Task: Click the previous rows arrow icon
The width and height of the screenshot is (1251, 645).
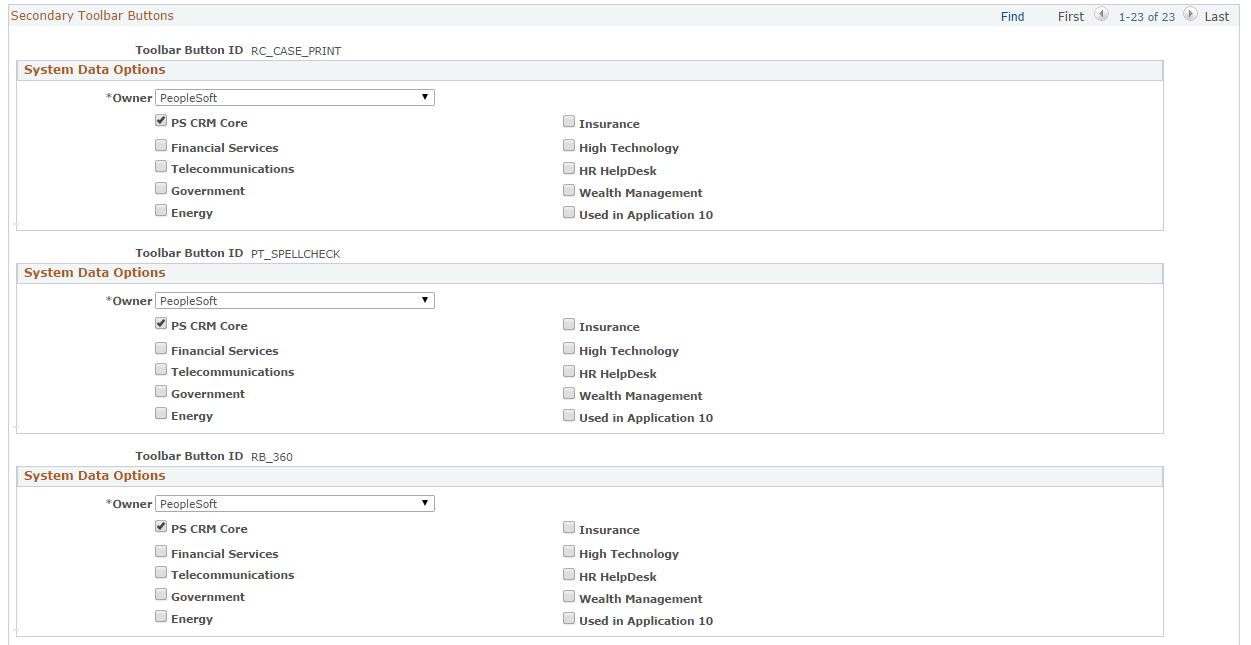Action: click(x=1101, y=15)
